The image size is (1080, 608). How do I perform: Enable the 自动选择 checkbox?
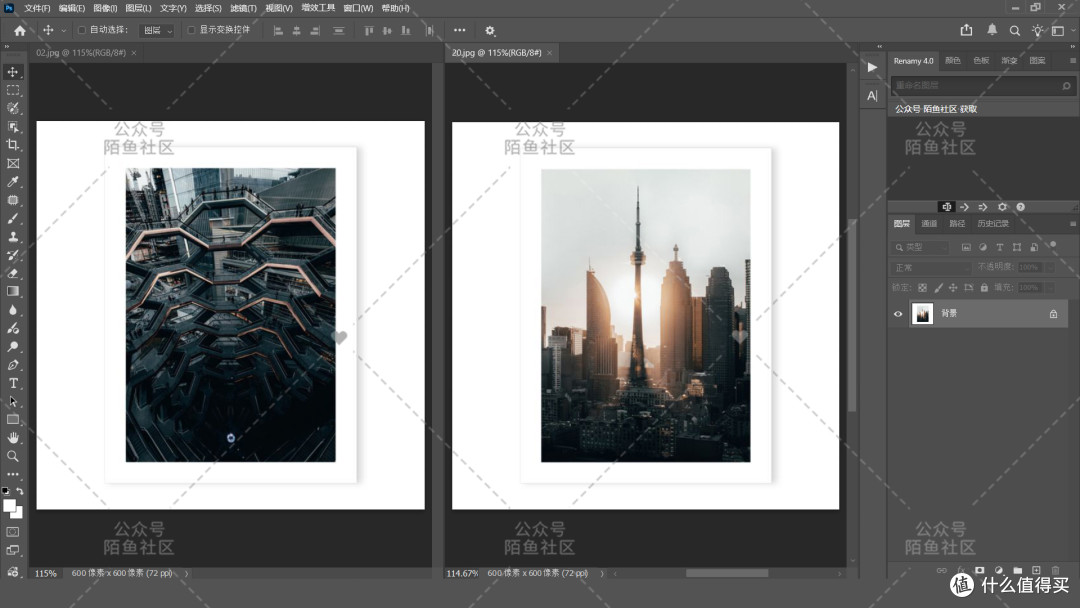[82, 30]
